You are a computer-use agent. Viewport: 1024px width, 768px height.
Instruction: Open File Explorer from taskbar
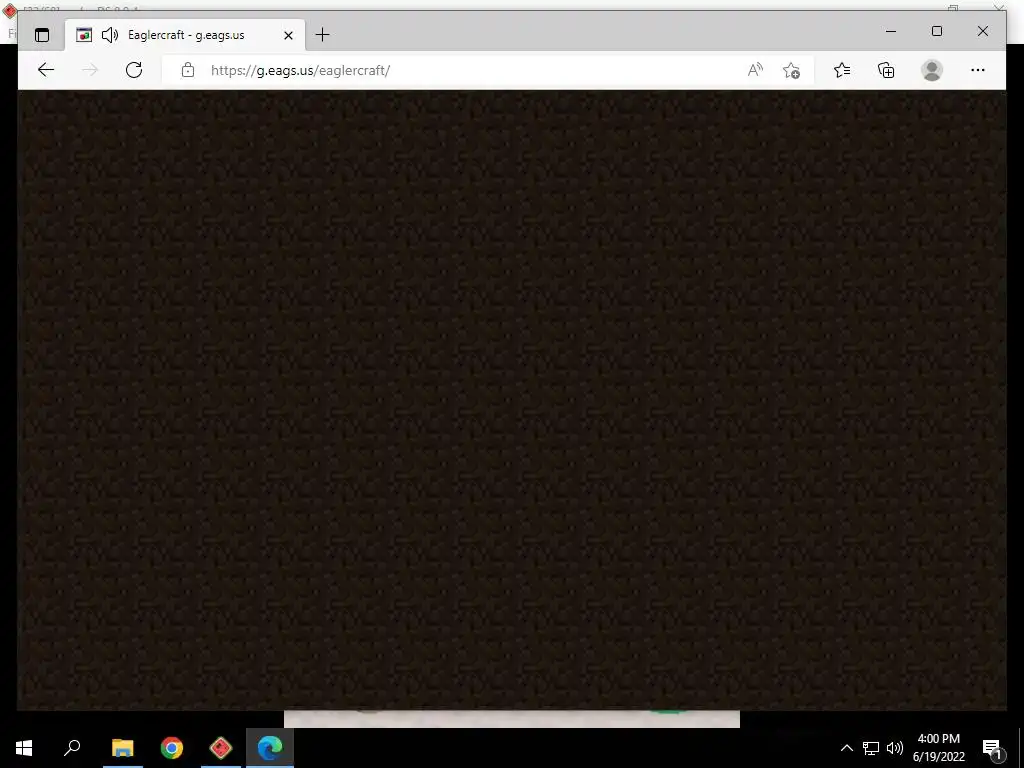pyautogui.click(x=122, y=748)
